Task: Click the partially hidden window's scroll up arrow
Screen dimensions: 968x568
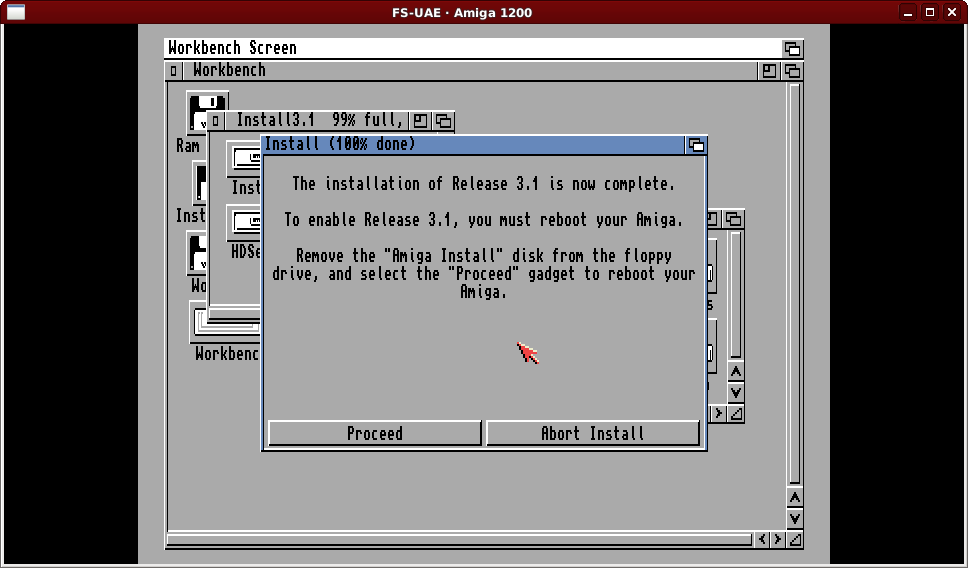Action: pos(735,372)
